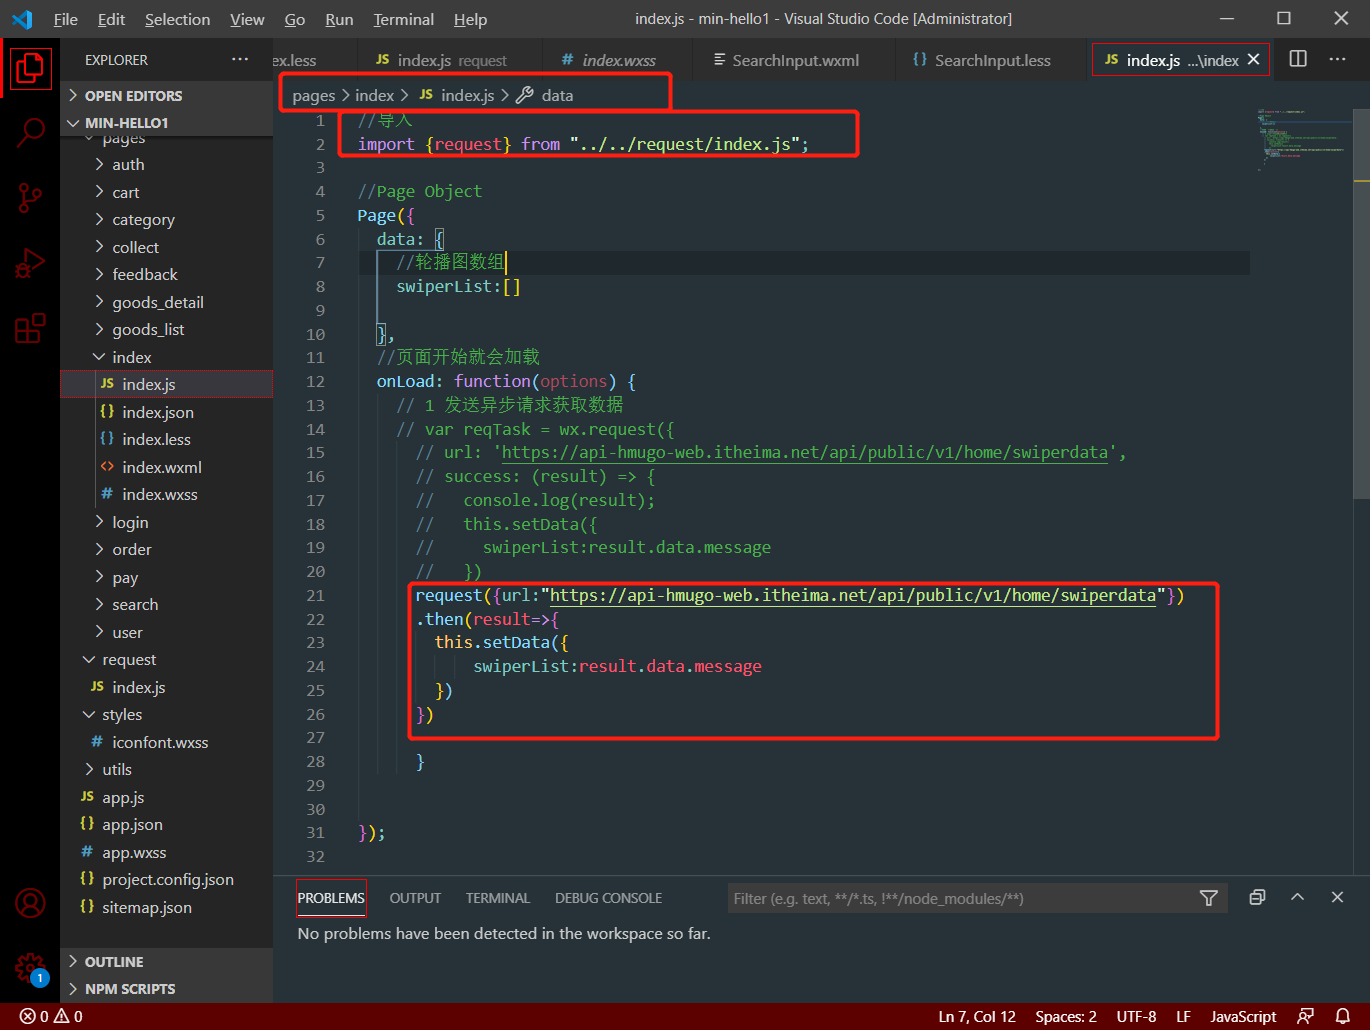This screenshot has width=1370, height=1030.
Task: Select the PROBLEMS panel tab
Action: click(x=331, y=898)
